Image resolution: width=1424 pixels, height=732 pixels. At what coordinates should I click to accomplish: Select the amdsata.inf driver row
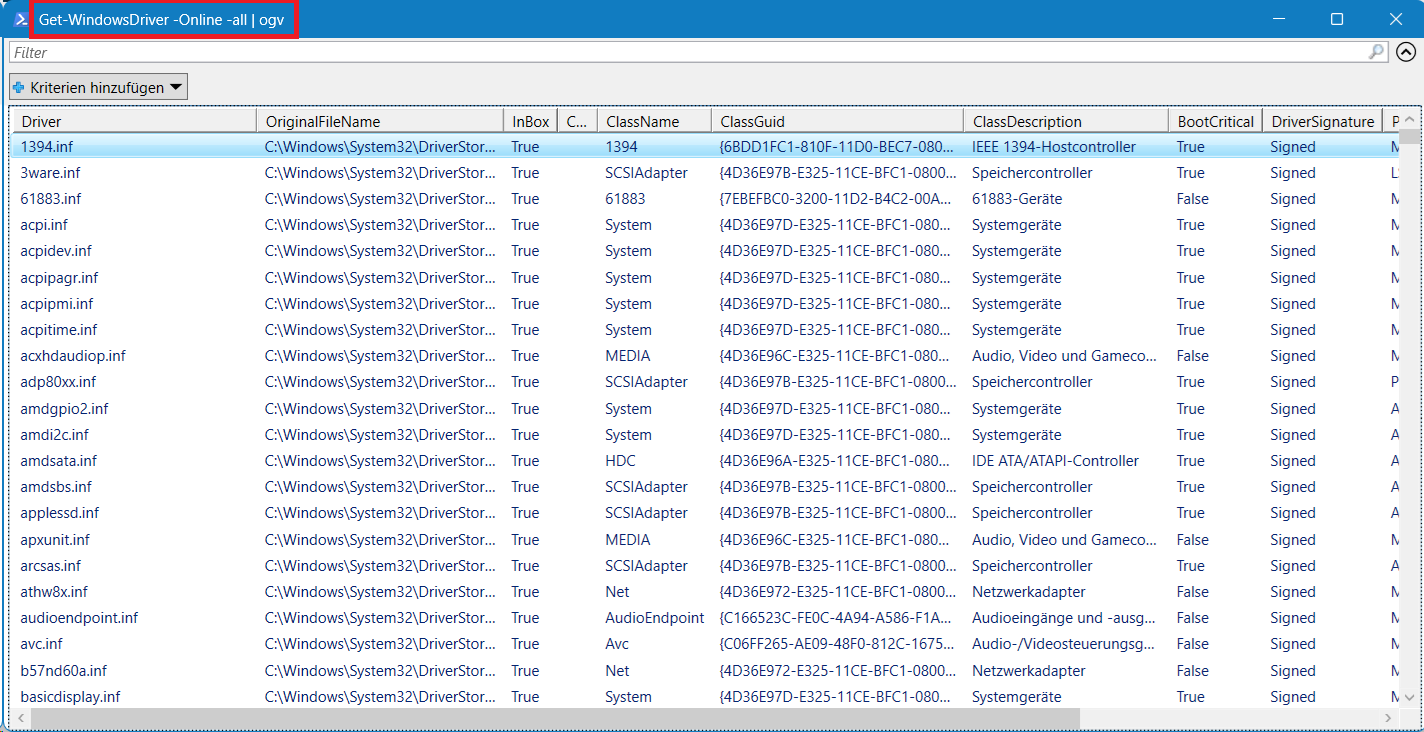[x=704, y=461]
